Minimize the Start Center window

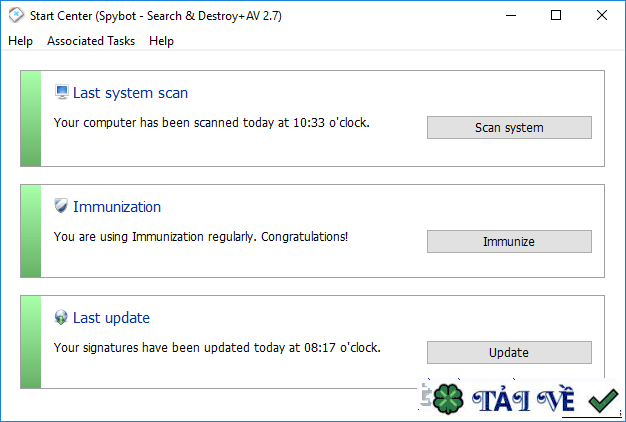(509, 16)
